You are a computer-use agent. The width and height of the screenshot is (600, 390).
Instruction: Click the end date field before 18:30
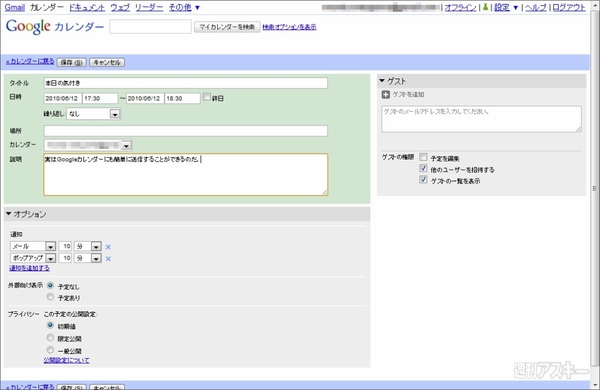click(x=145, y=98)
